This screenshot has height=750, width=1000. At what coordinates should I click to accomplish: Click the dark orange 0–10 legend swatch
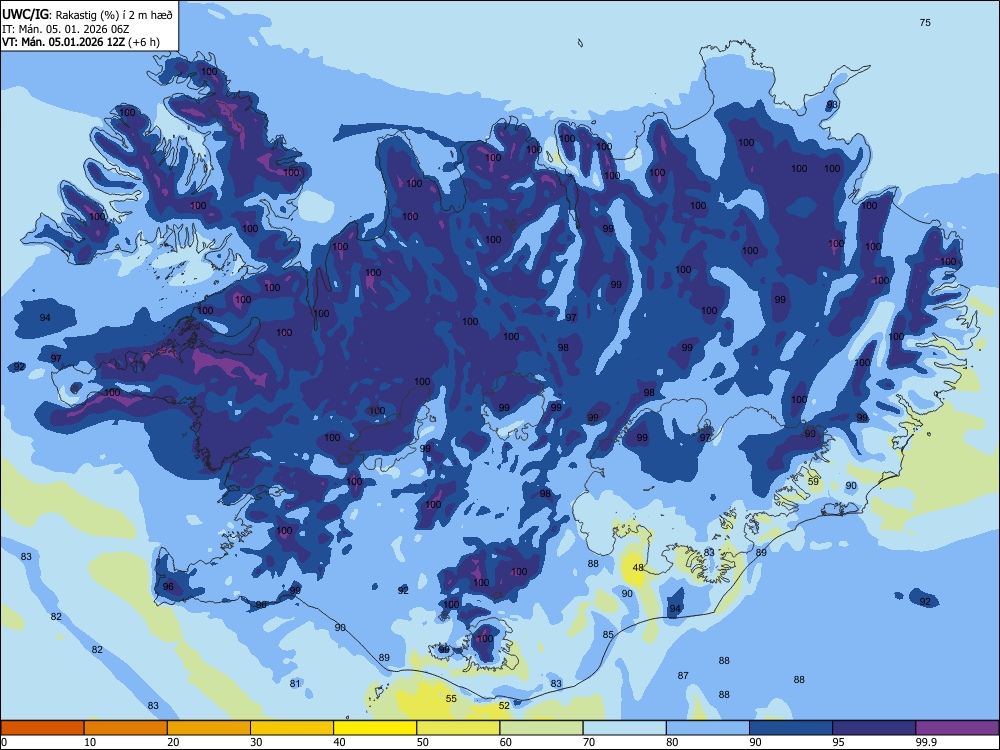click(x=43, y=728)
